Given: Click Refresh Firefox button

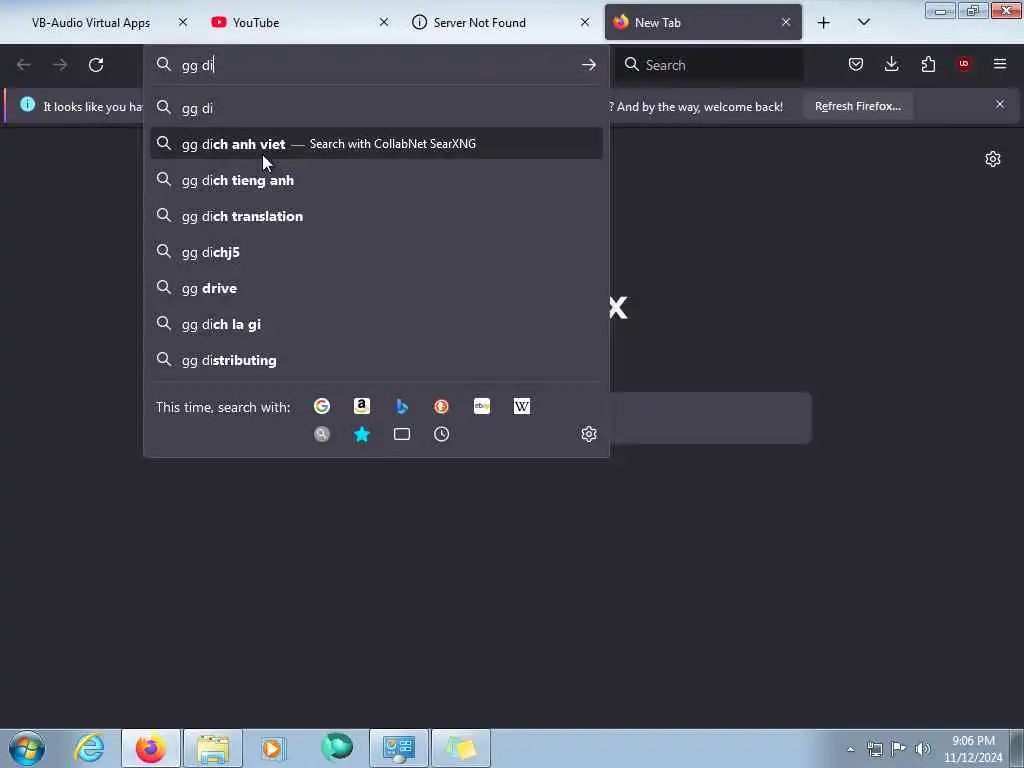Looking at the screenshot, I should point(857,106).
